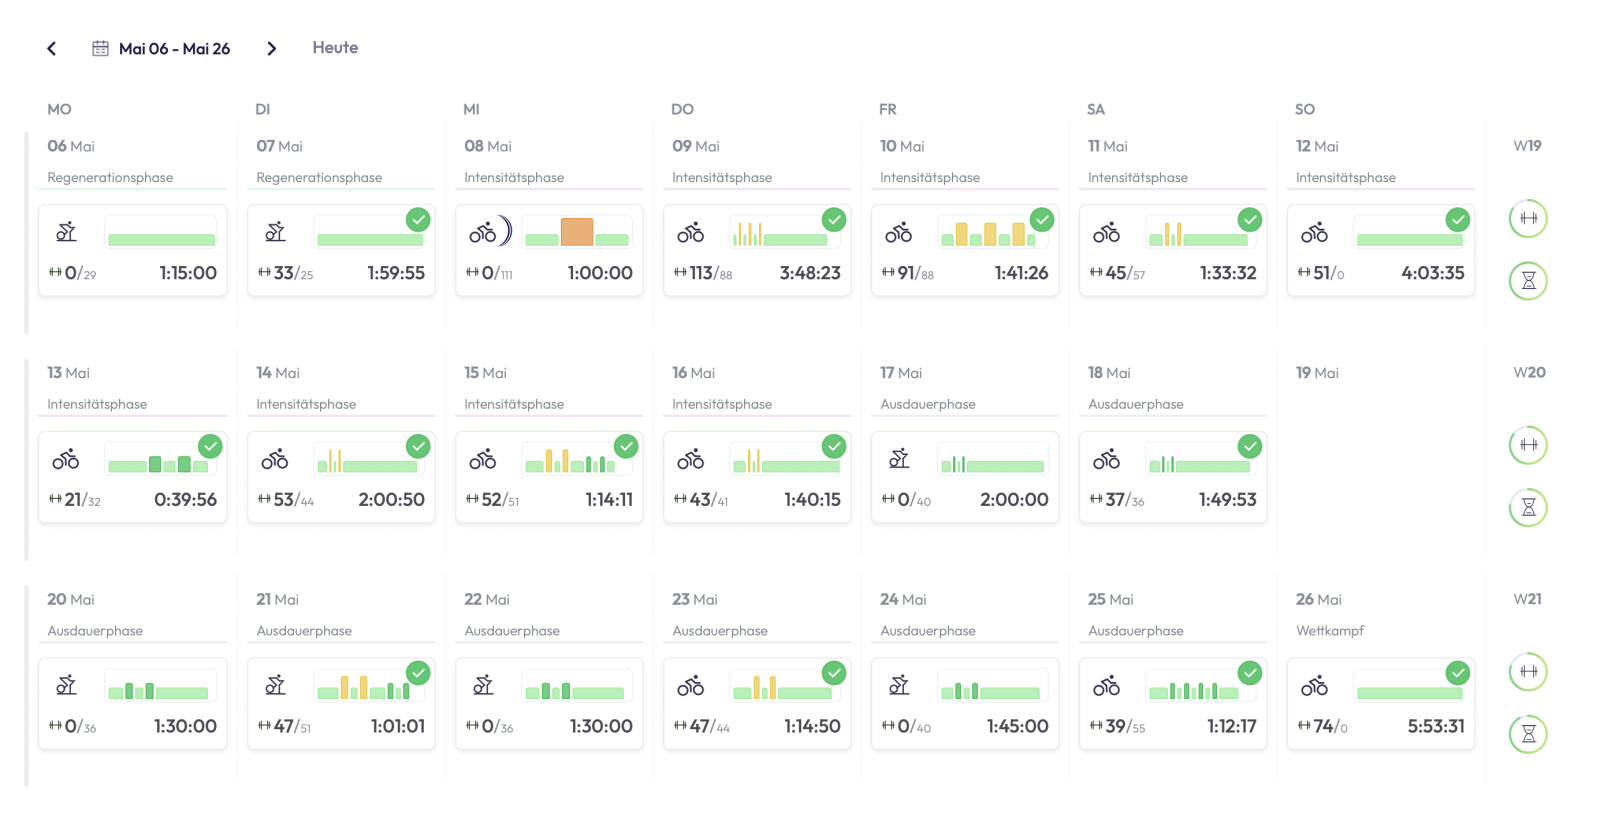The height and width of the screenshot is (821, 1600).
Task: Click indoor trainer icon on 24 Mai workout
Action: [x=899, y=685]
